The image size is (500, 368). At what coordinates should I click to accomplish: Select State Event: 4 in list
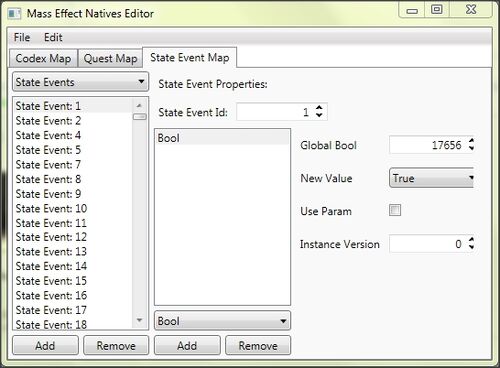click(73, 135)
